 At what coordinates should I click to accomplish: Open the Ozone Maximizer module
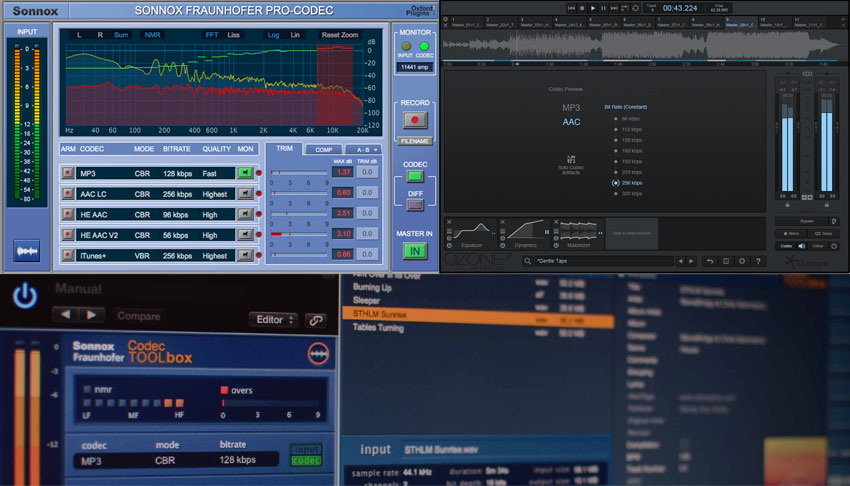pos(578,234)
